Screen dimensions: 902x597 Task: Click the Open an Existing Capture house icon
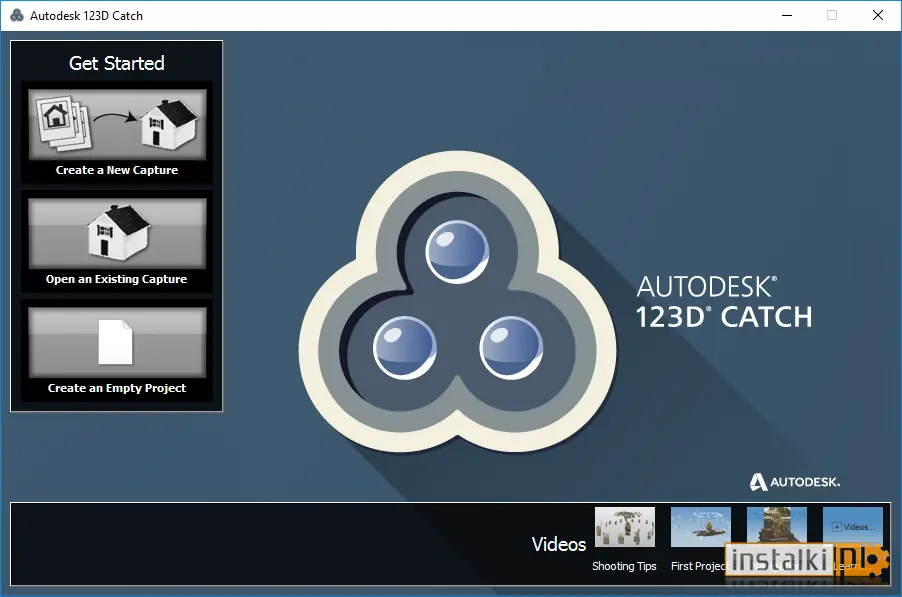(x=117, y=231)
